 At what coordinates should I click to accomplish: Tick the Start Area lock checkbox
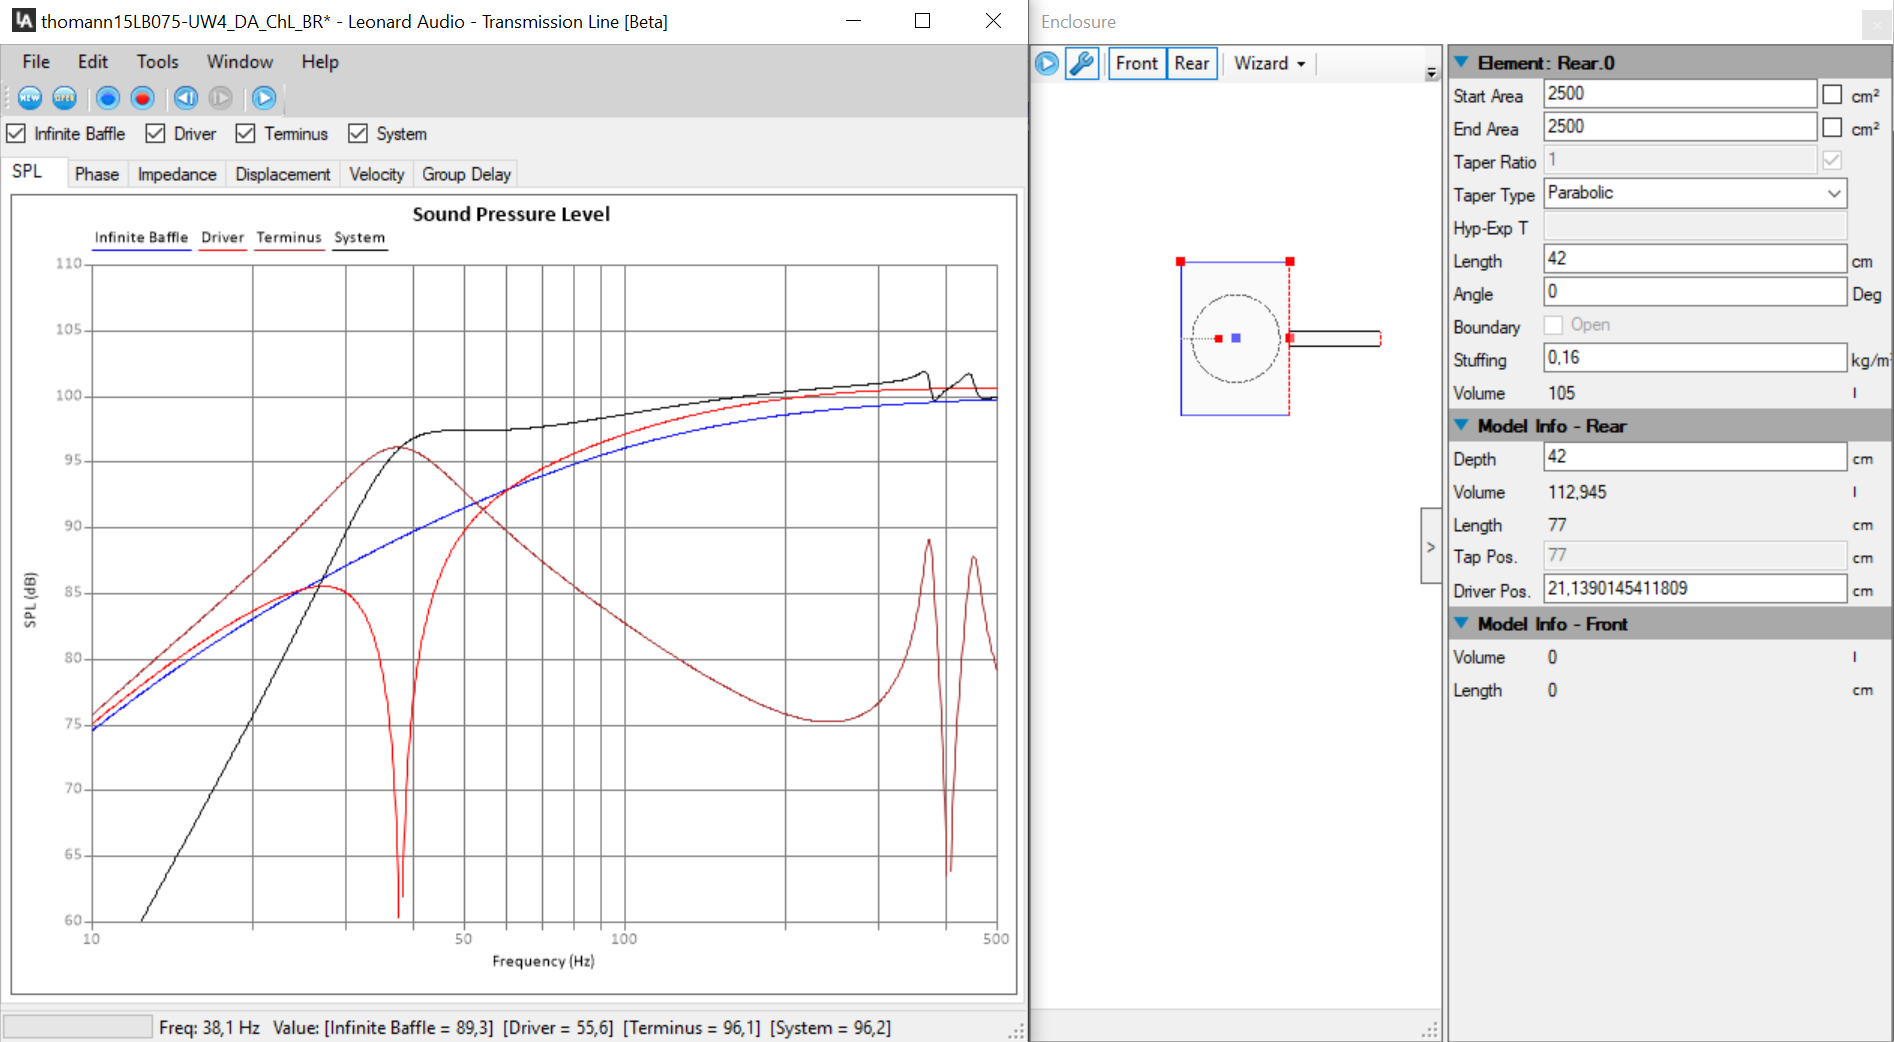1832,95
